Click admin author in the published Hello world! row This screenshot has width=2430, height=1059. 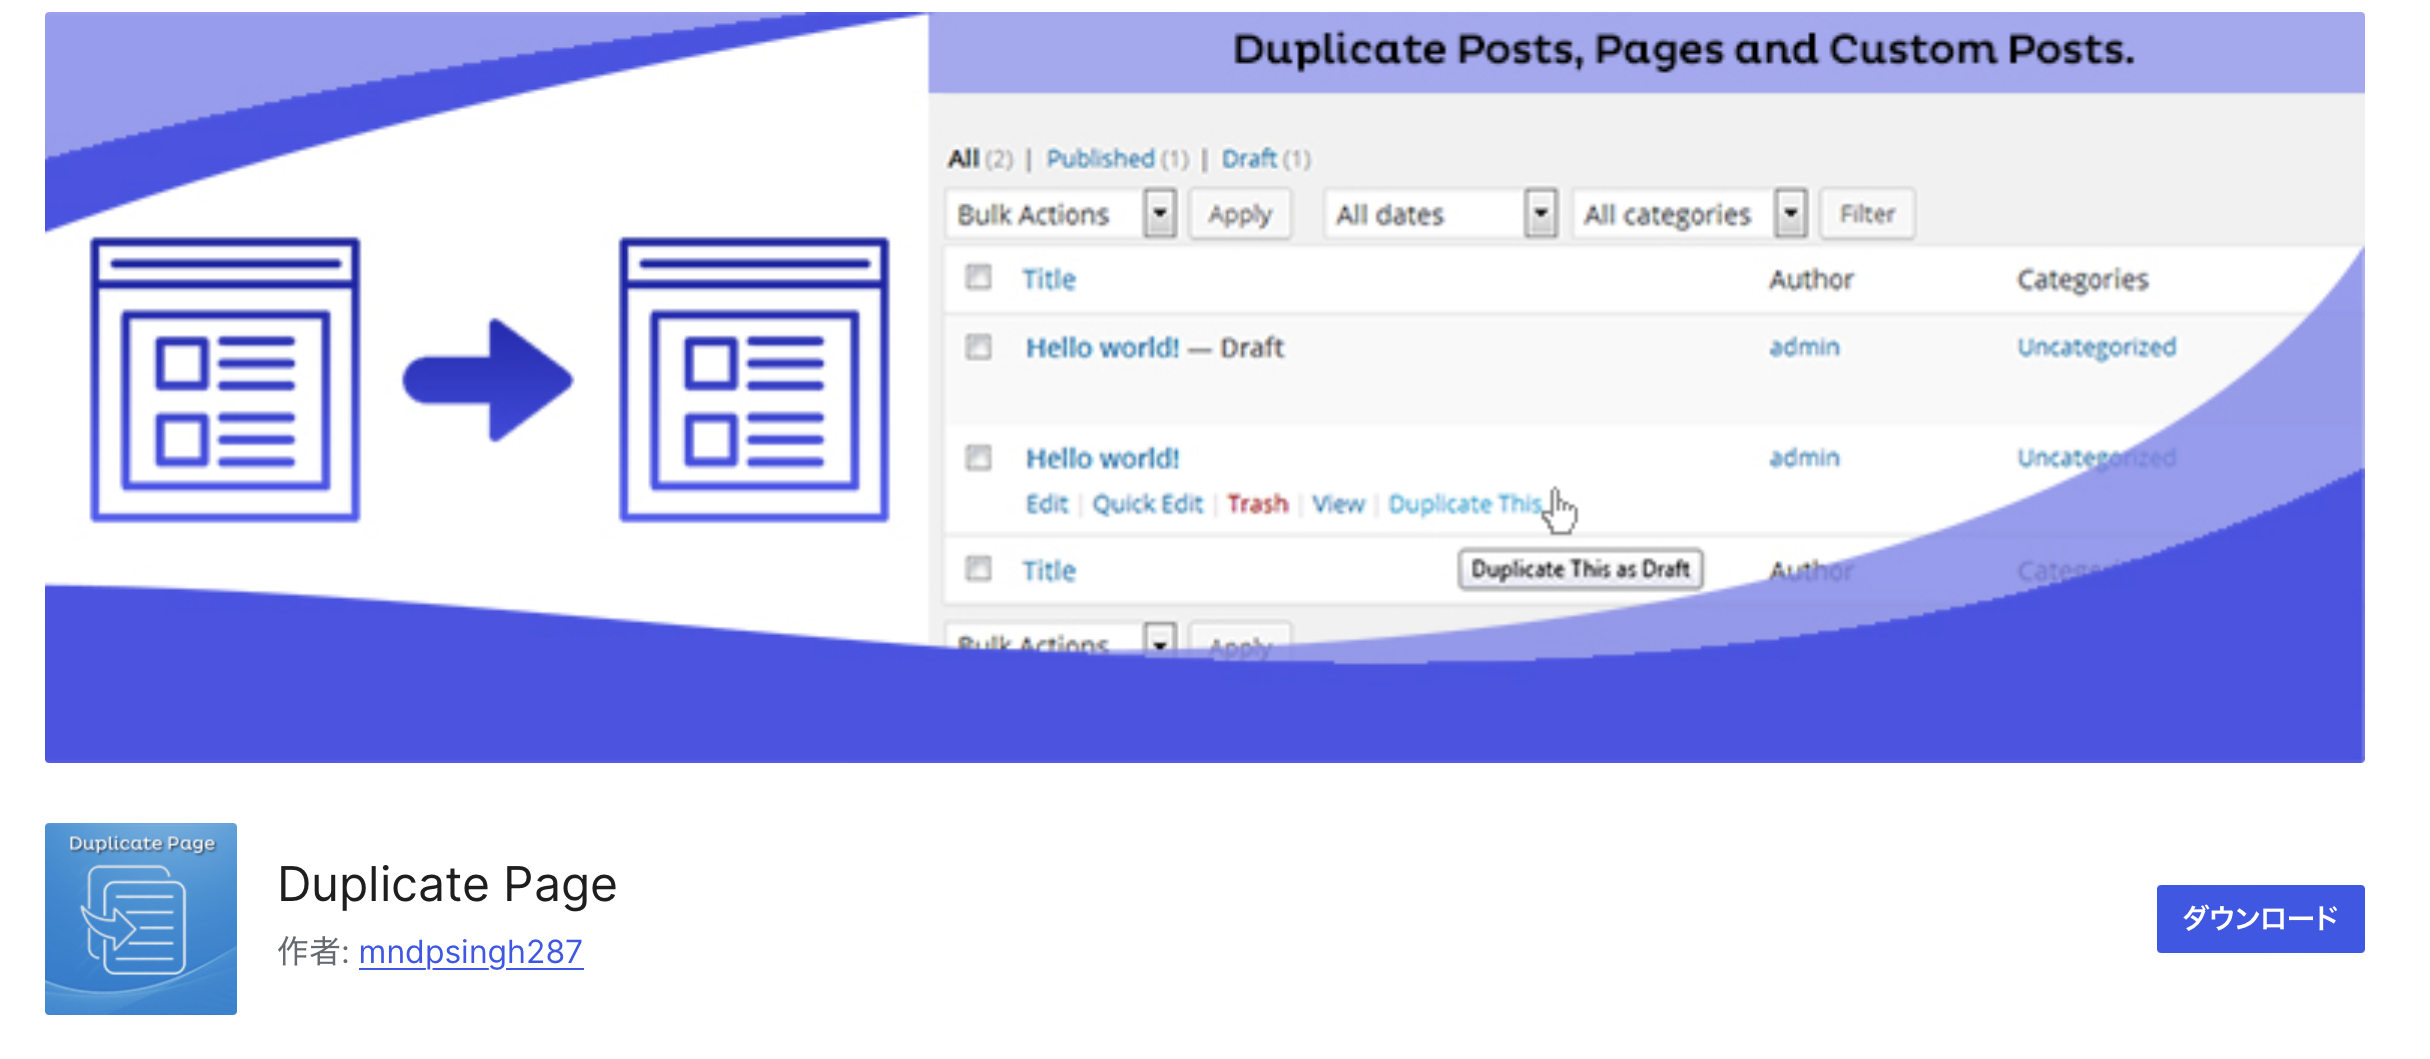pos(1804,458)
